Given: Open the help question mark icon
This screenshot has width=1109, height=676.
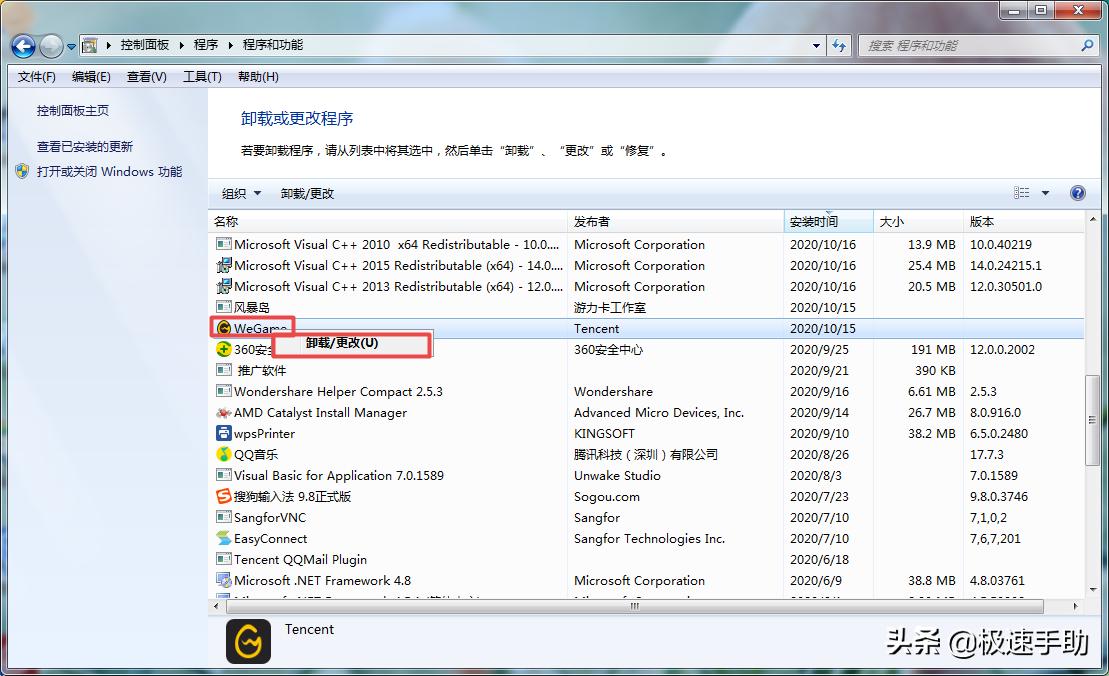Looking at the screenshot, I should tap(1077, 192).
